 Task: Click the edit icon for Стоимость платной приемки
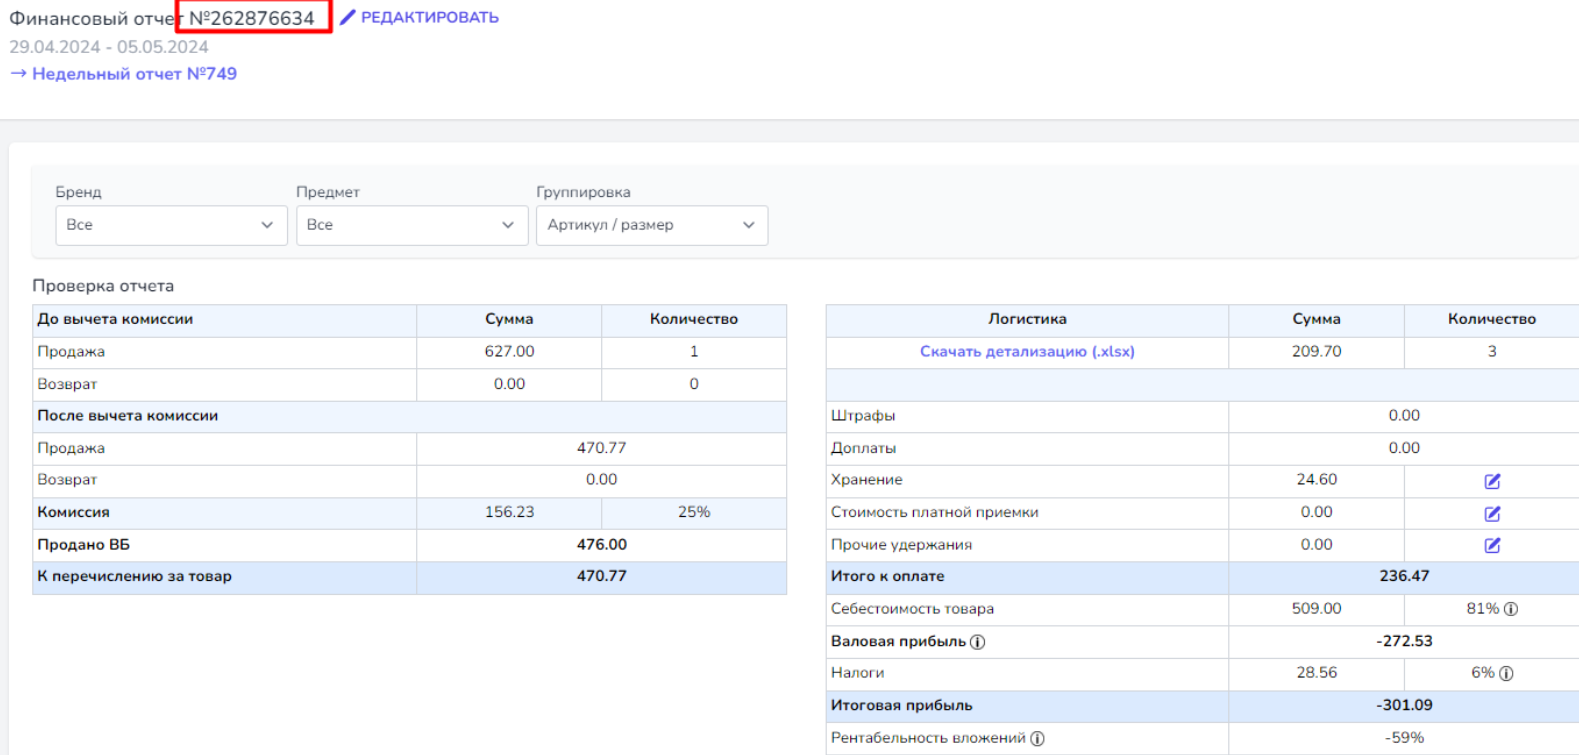pyautogui.click(x=1492, y=513)
